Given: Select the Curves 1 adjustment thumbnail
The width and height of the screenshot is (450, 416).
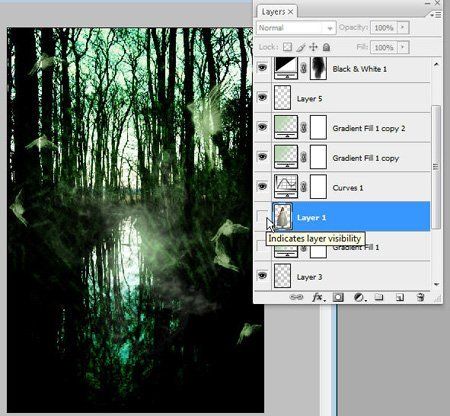Looking at the screenshot, I should pyautogui.click(x=286, y=186).
